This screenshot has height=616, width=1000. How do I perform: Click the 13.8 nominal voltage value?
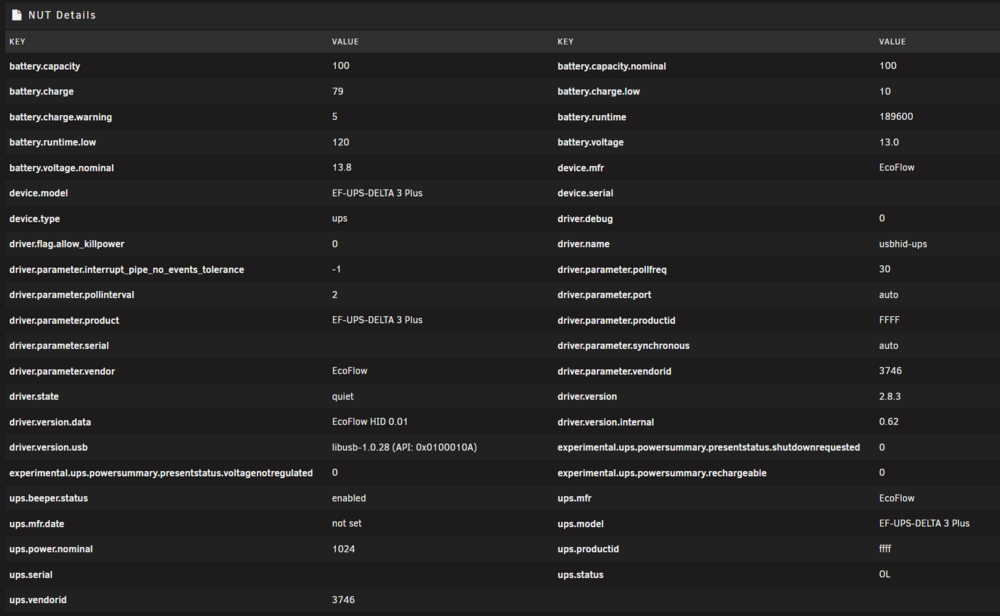342,168
